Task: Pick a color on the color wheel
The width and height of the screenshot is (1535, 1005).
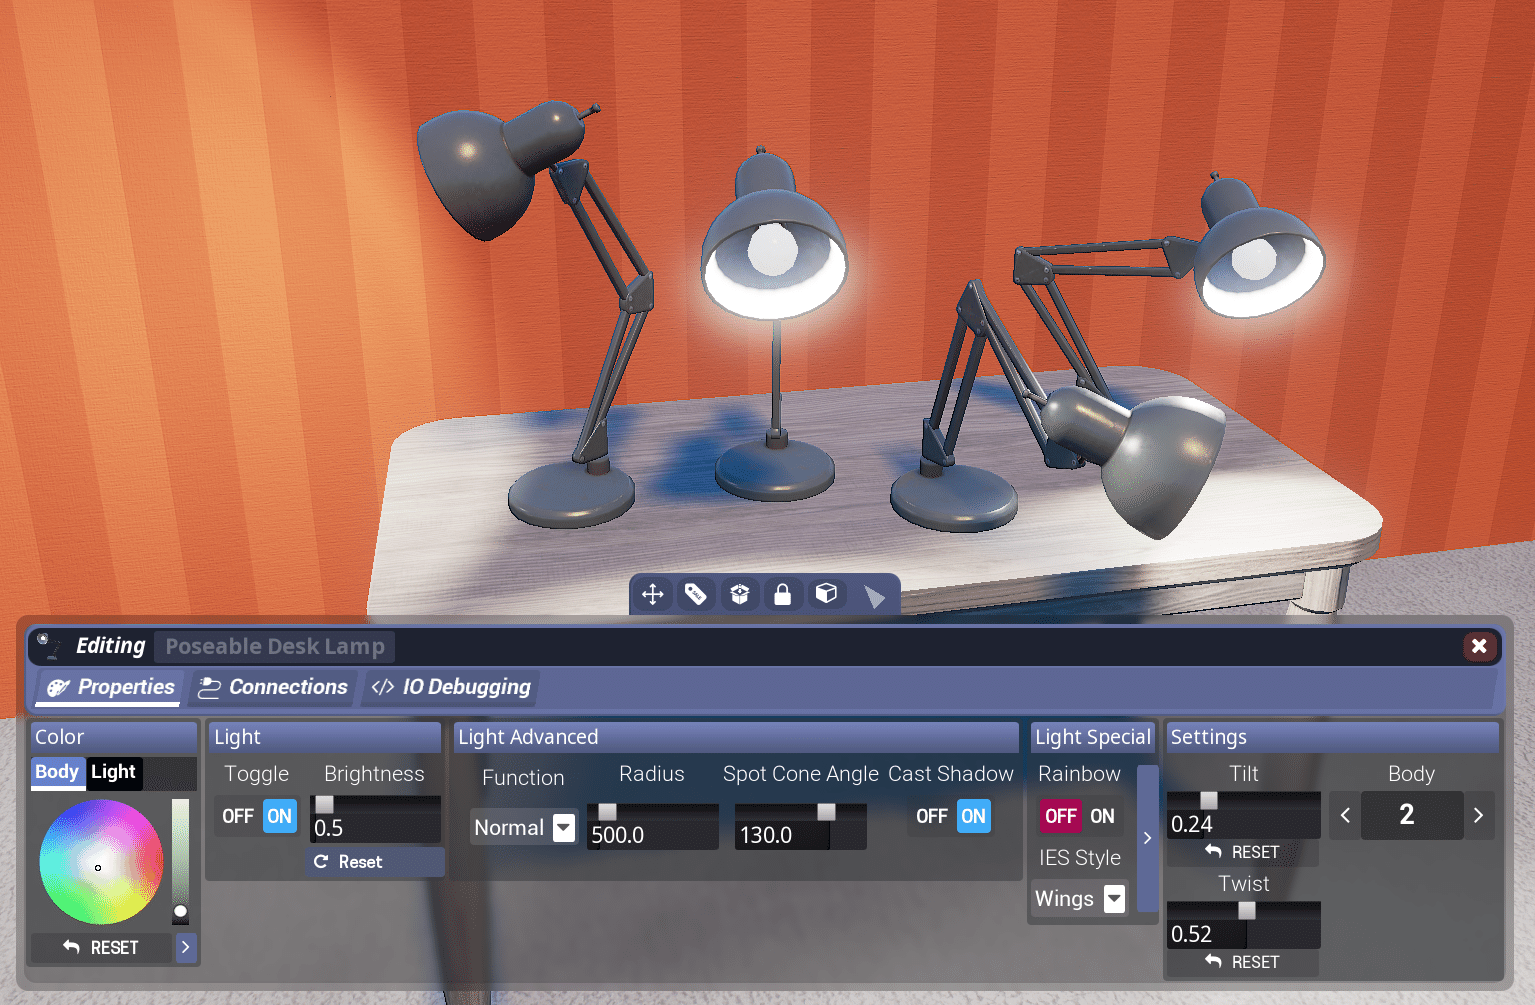Action: 100,862
